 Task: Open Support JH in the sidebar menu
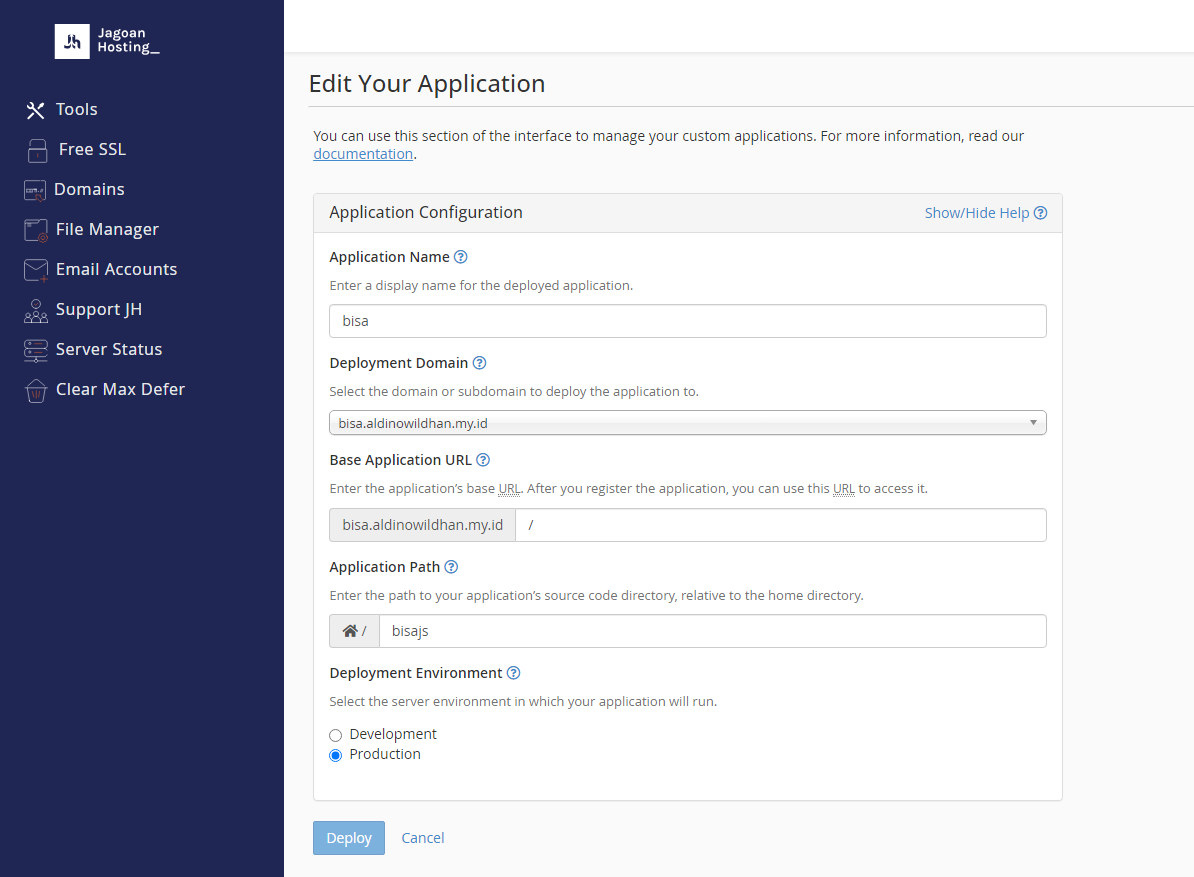[99, 310]
